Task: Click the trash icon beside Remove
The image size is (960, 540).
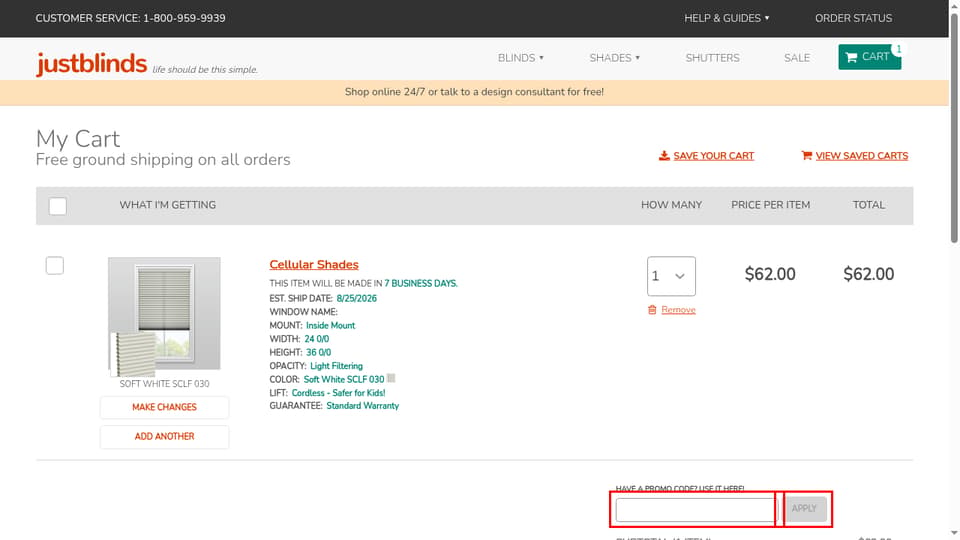Action: (x=652, y=310)
